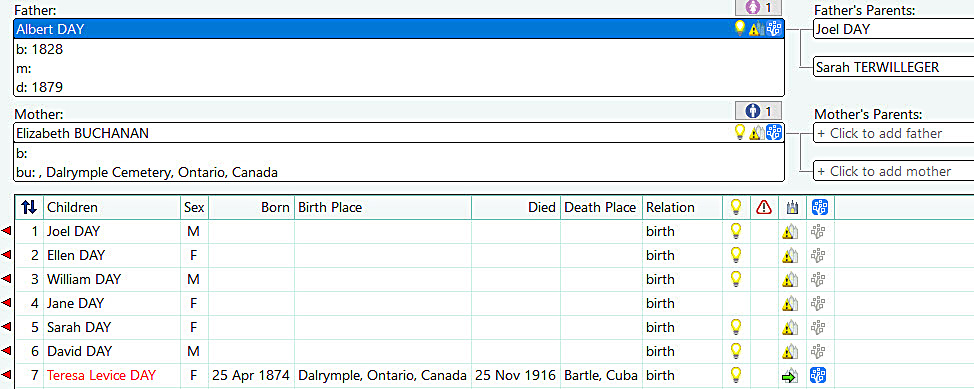Click the 'Click to add father' box
The image size is (974, 389).
[x=893, y=133]
